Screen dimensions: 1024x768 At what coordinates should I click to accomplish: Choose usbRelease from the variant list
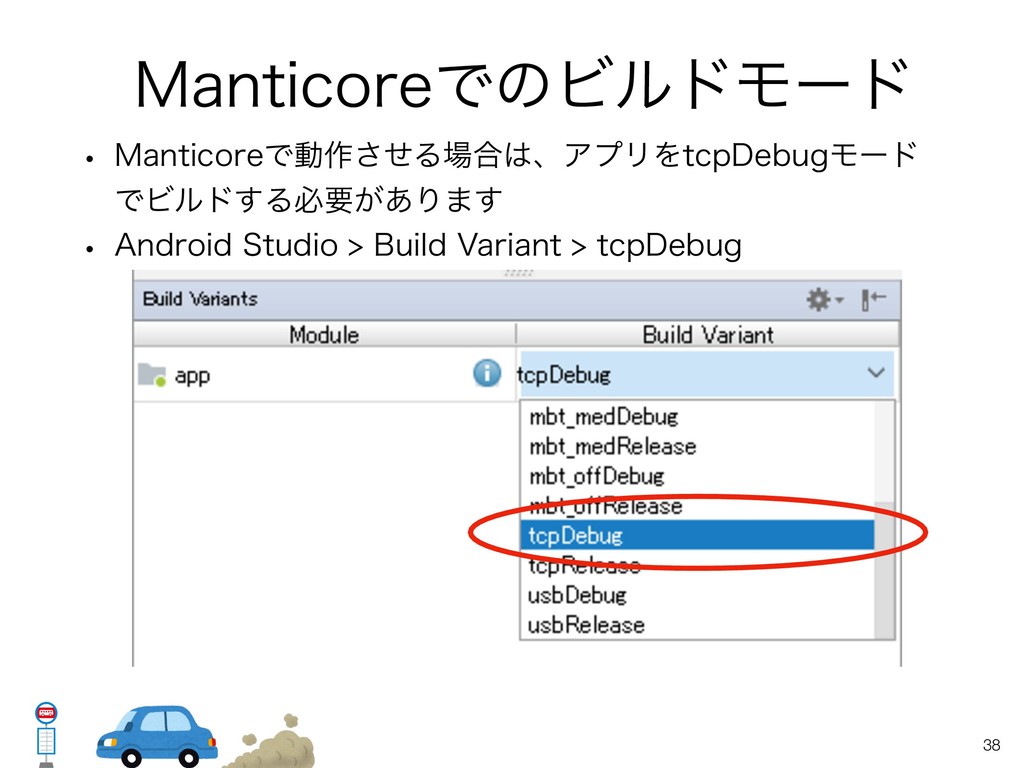coord(697,625)
